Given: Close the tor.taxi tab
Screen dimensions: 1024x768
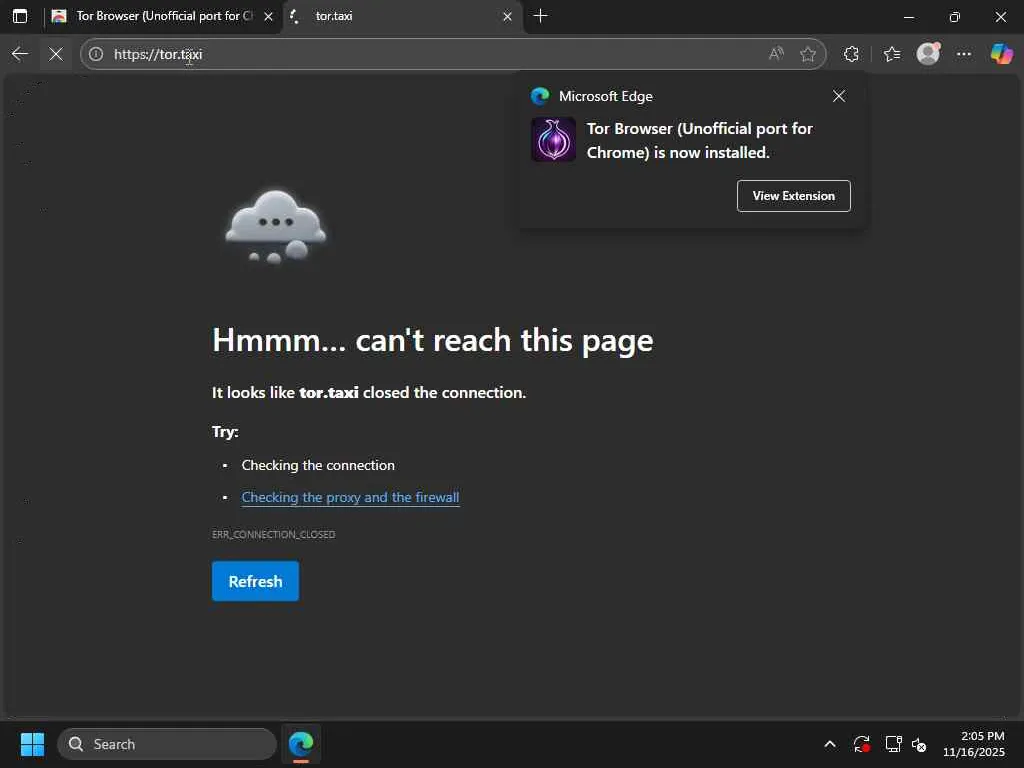Looking at the screenshot, I should (x=507, y=16).
